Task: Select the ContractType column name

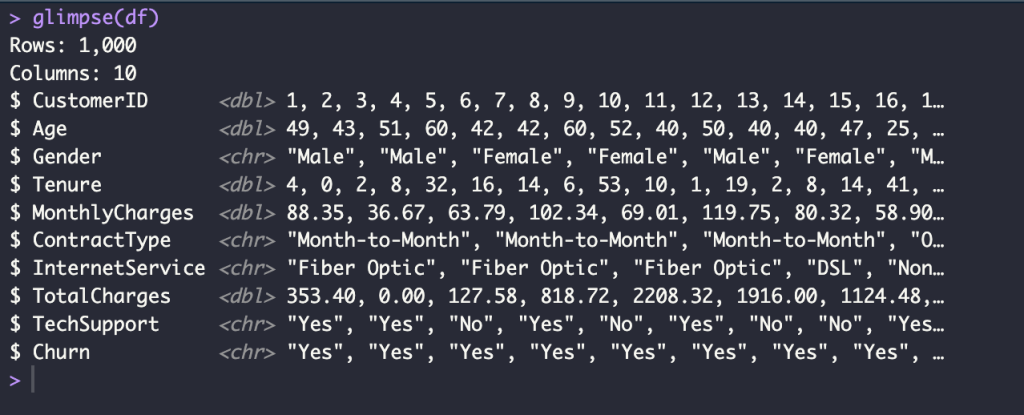Action: pos(102,241)
